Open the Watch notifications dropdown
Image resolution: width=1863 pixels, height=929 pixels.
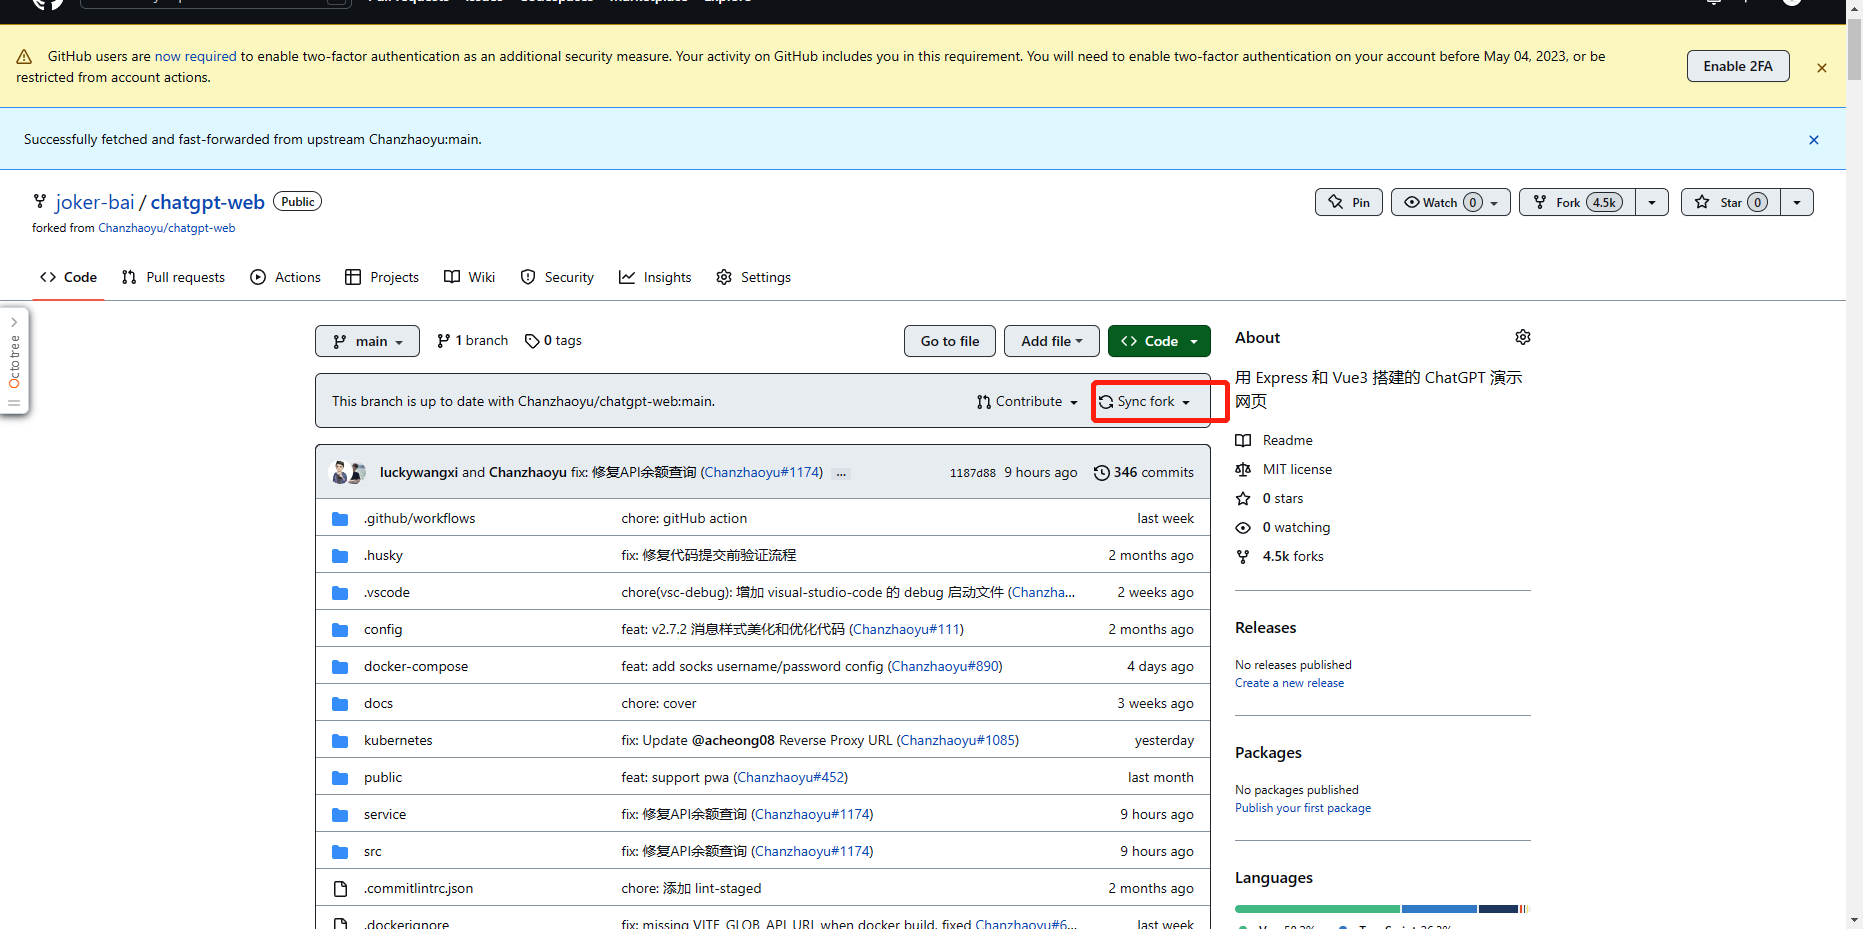tap(1451, 202)
